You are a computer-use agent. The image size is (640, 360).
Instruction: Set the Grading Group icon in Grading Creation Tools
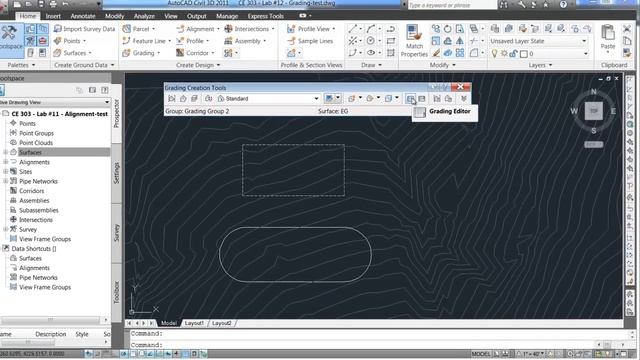point(172,98)
